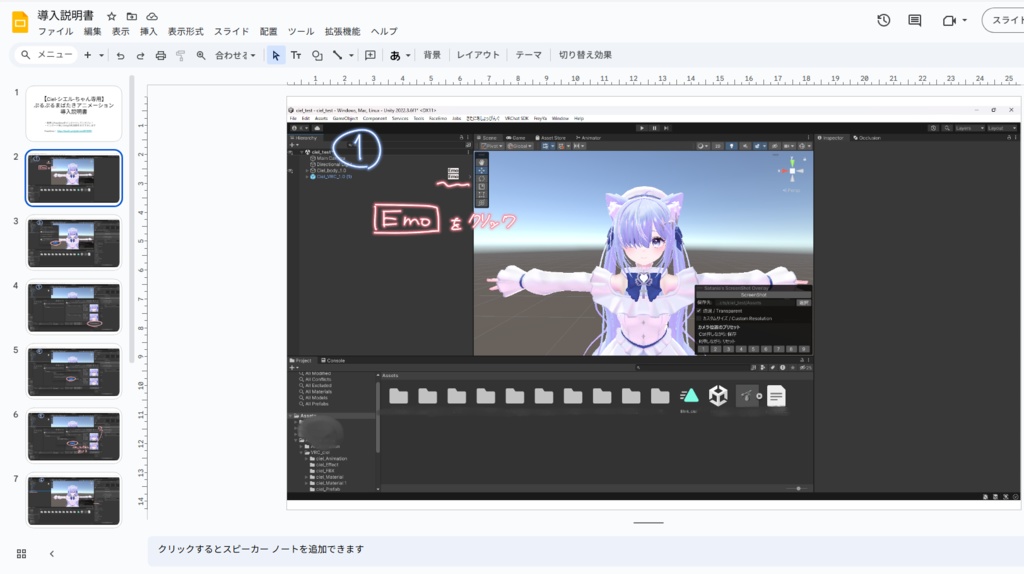This screenshot has width=1024, height=574.
Task: Add a new slide with the plus button
Action: (87, 56)
